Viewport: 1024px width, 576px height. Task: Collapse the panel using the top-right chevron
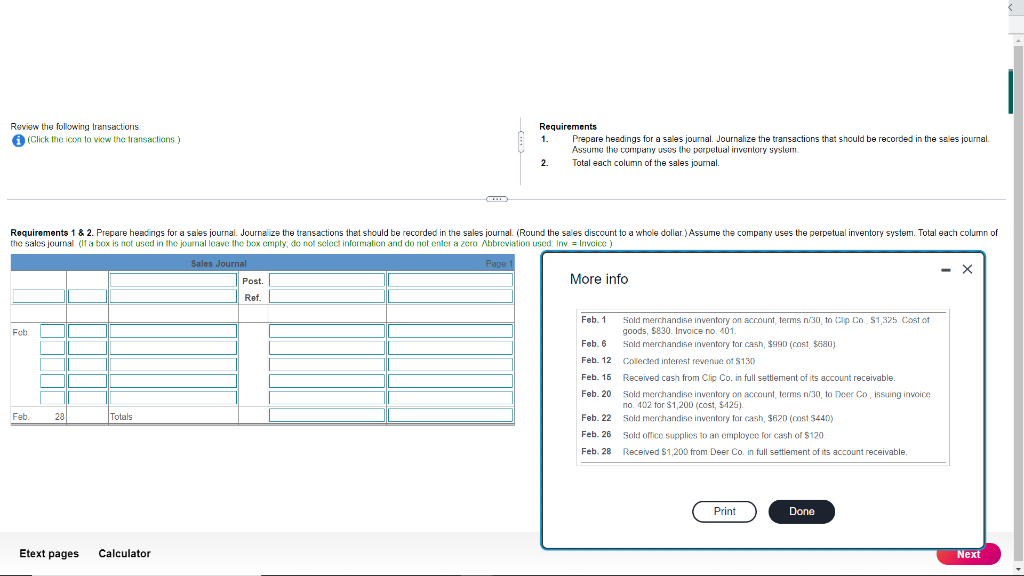1011,7
